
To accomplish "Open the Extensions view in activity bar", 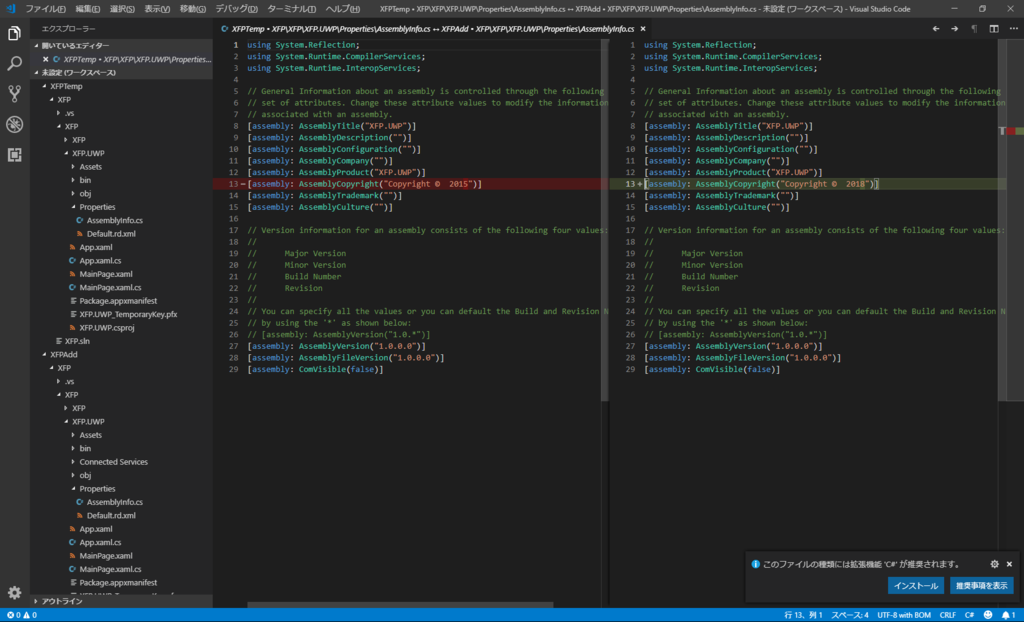I will [x=14, y=154].
